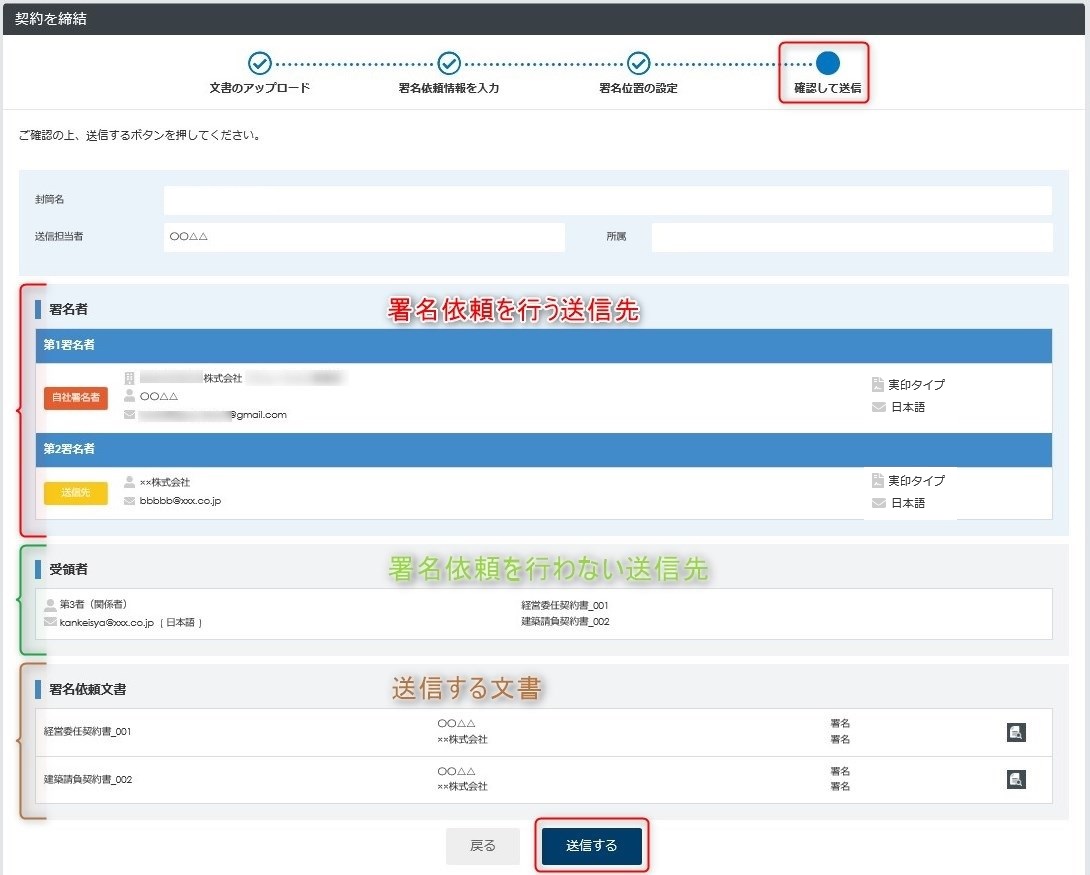Click mail icon beside bbbbb@xxx.co.jp
The image size is (1090, 875).
pyautogui.click(x=129, y=501)
